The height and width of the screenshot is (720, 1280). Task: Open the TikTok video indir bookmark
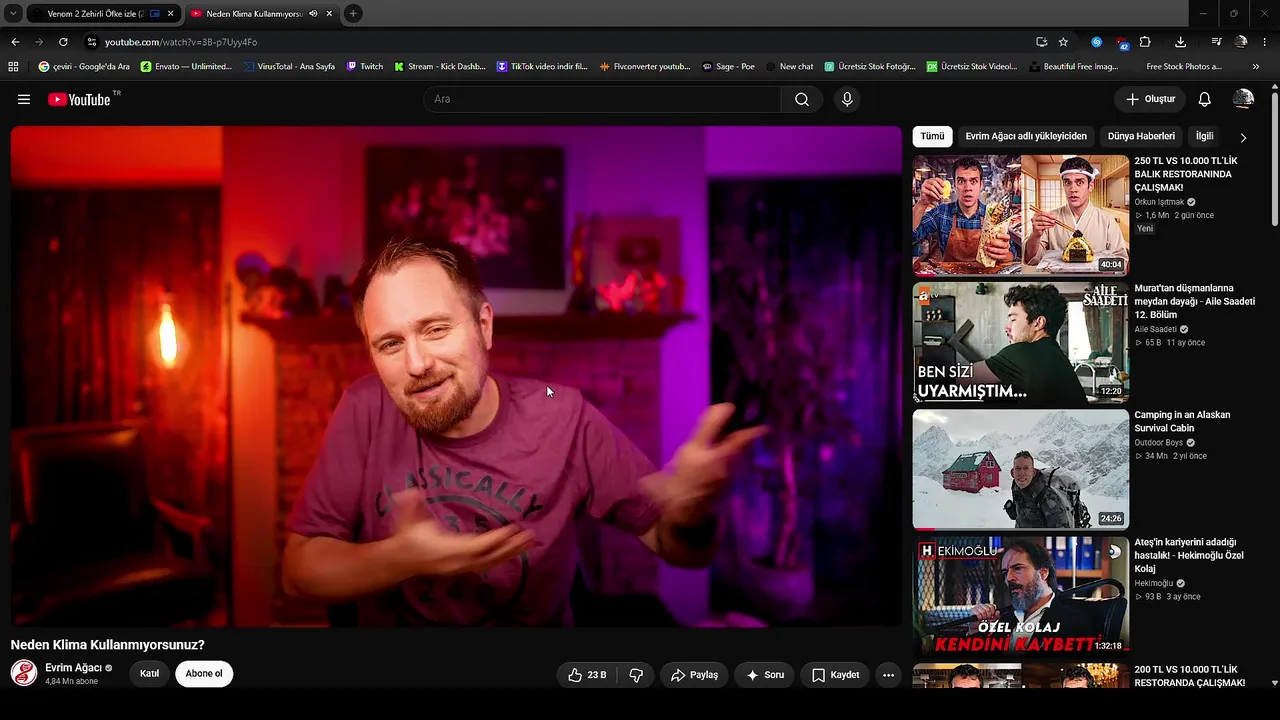point(542,67)
